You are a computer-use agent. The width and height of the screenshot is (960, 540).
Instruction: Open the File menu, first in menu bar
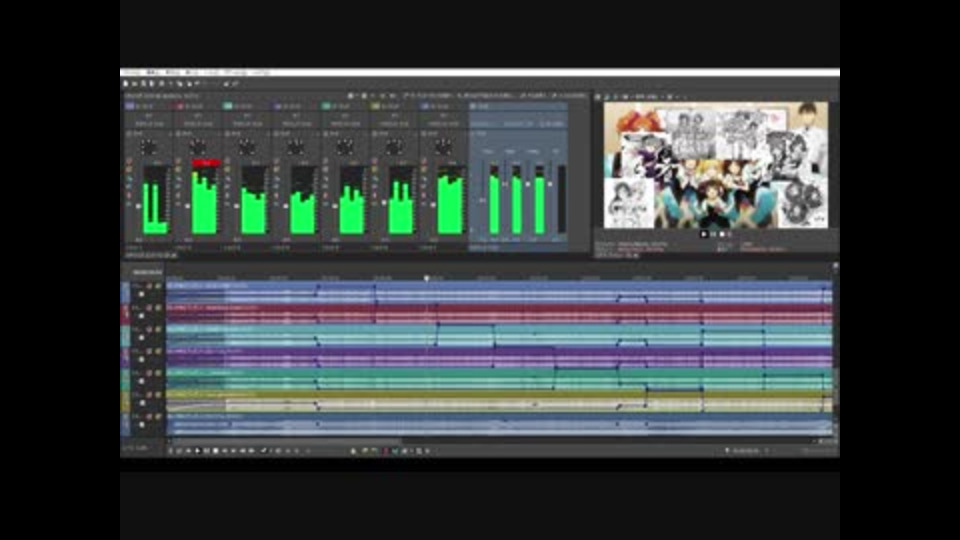131,73
